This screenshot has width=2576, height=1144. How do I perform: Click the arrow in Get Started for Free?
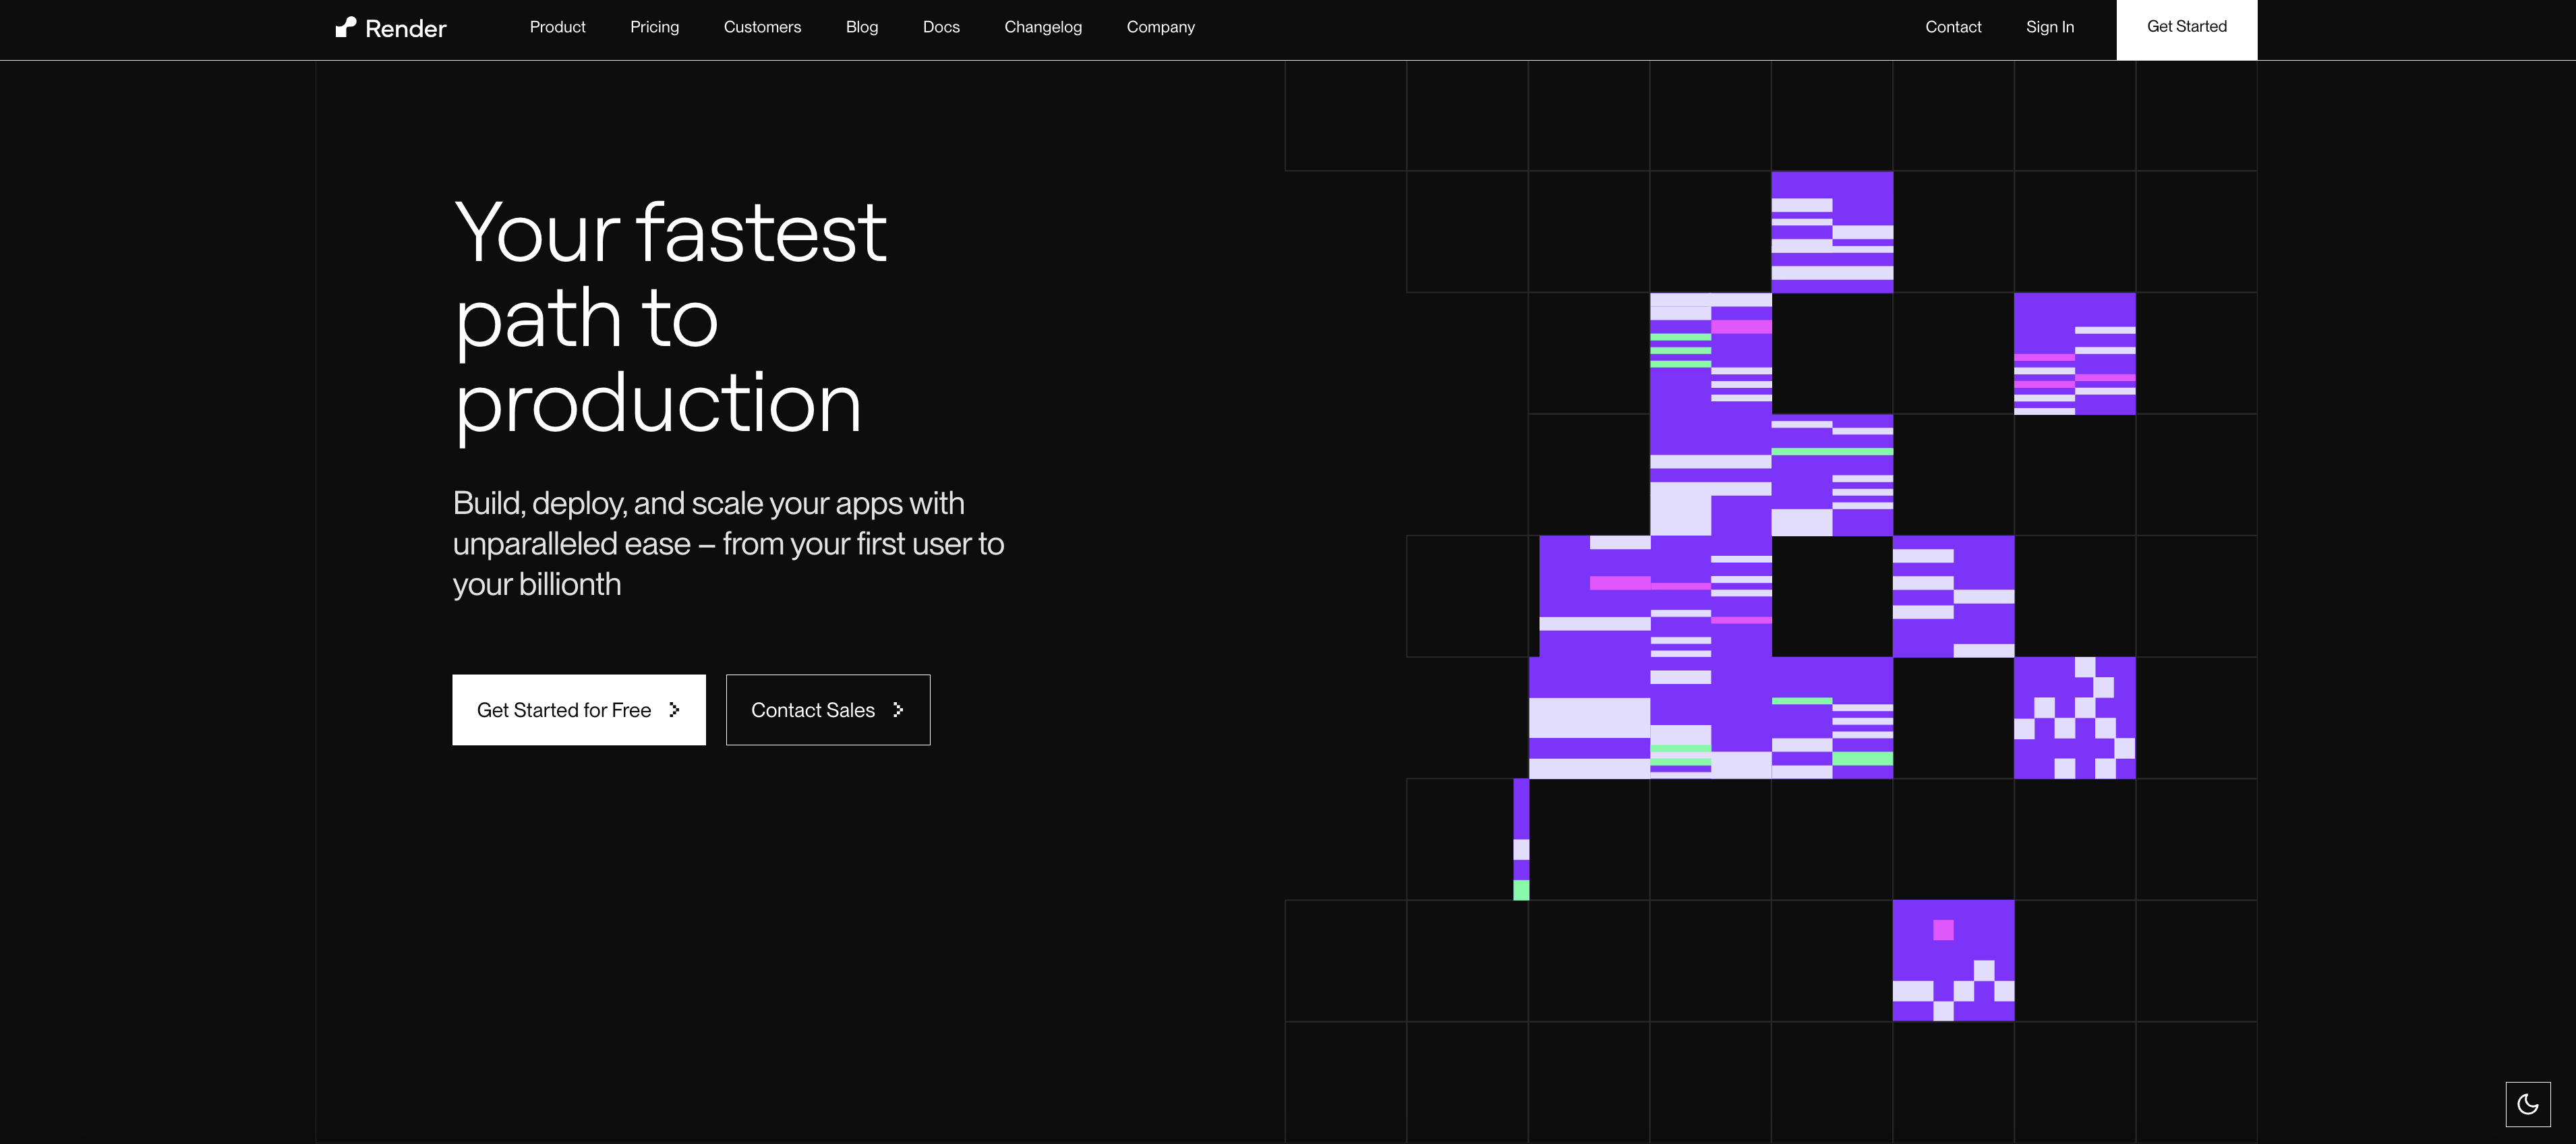(674, 710)
